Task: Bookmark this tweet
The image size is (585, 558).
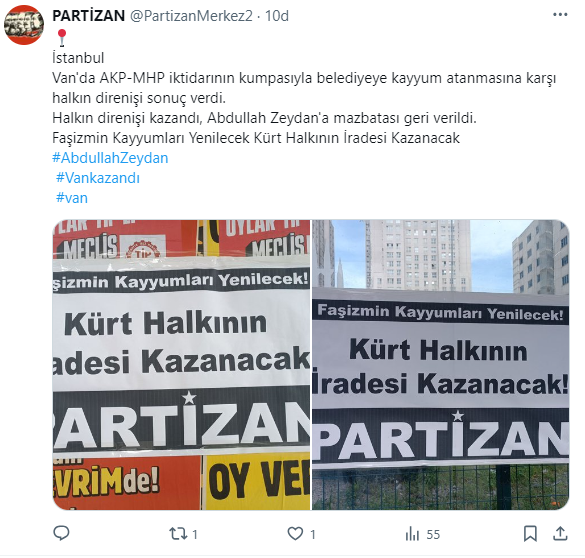Action: click(530, 534)
